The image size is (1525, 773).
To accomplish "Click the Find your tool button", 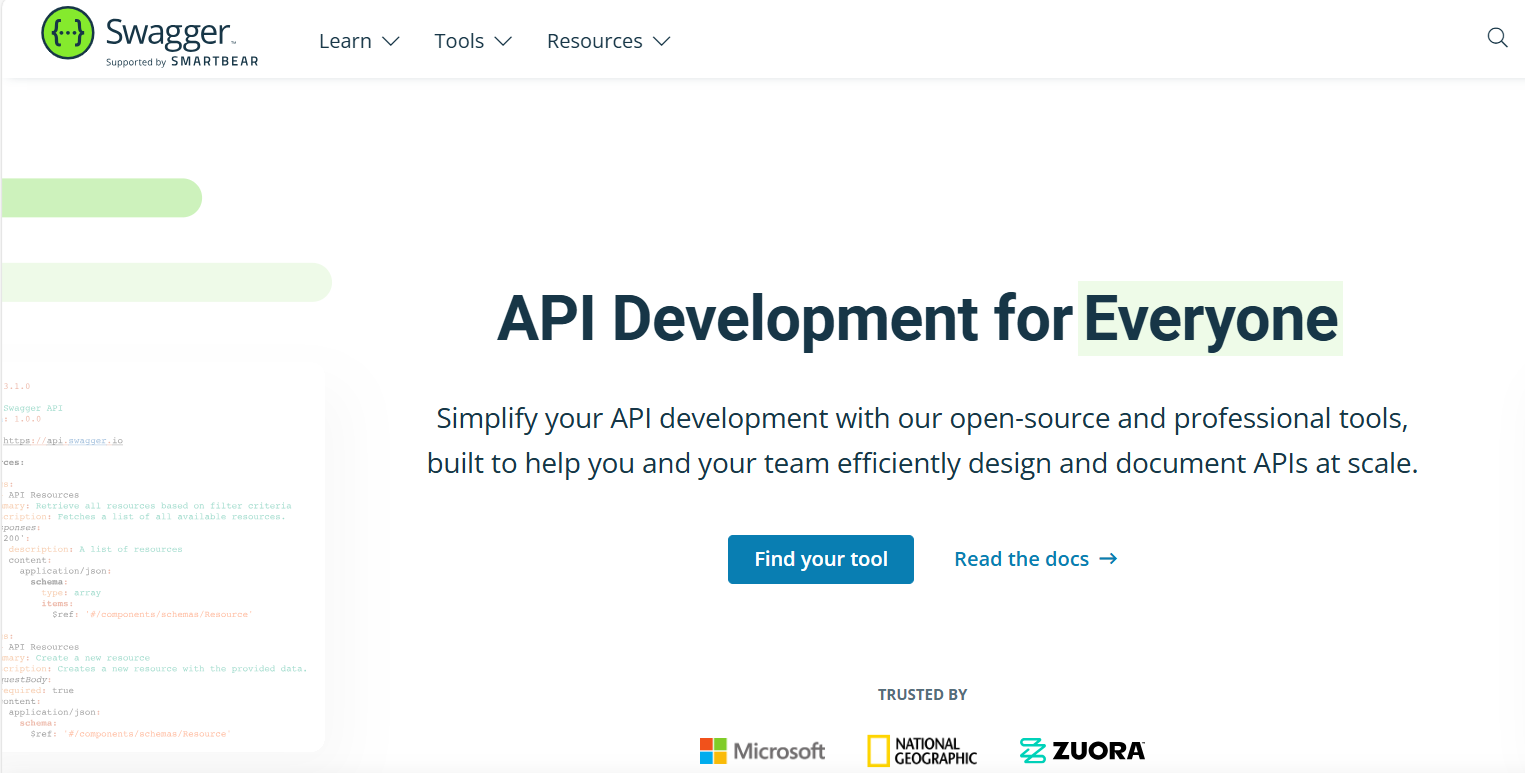I will 820,559.
